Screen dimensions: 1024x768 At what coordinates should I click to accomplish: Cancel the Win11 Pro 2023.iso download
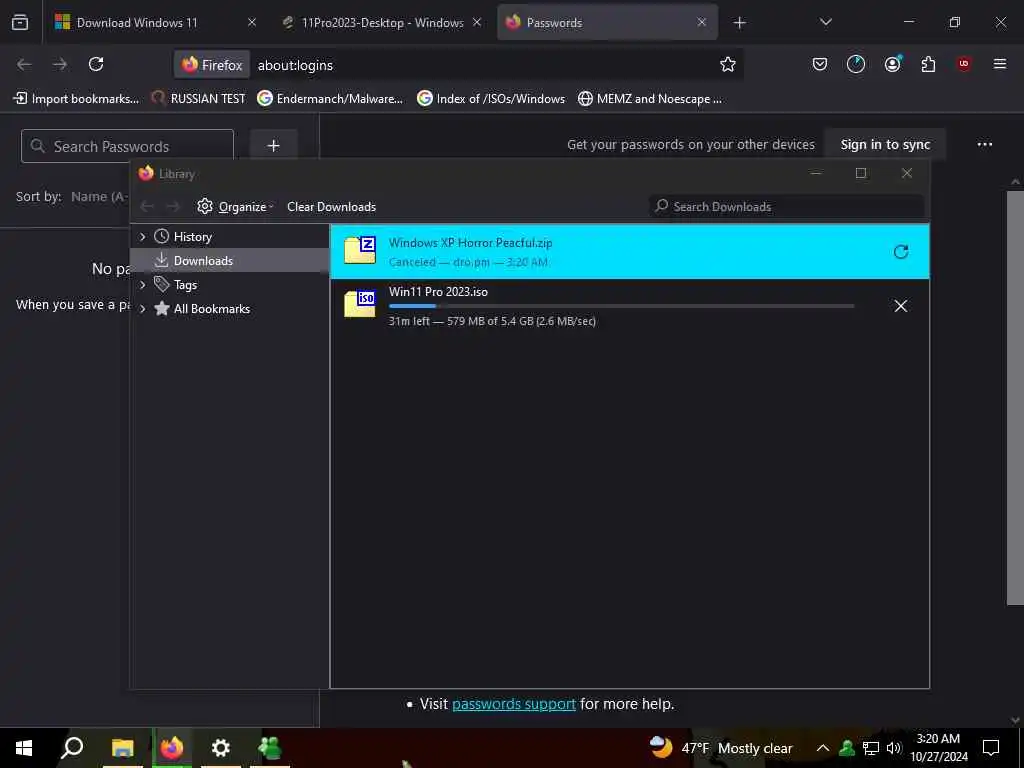(901, 306)
